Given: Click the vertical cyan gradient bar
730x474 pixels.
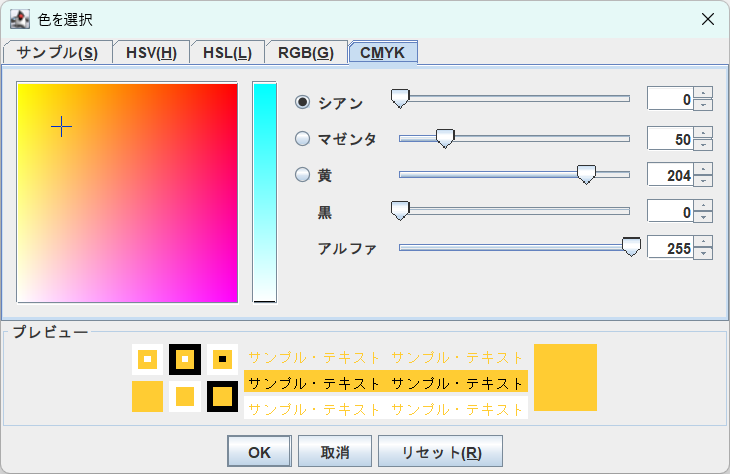Looking at the screenshot, I should 264,192.
